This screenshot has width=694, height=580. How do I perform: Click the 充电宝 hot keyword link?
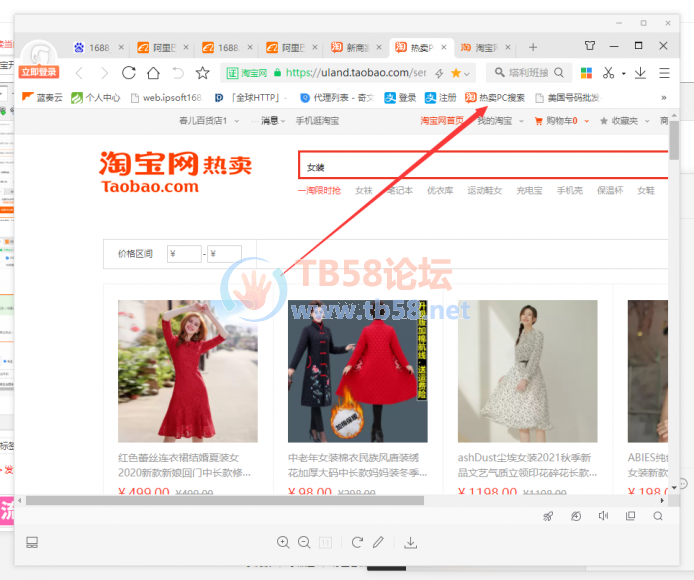pos(529,190)
